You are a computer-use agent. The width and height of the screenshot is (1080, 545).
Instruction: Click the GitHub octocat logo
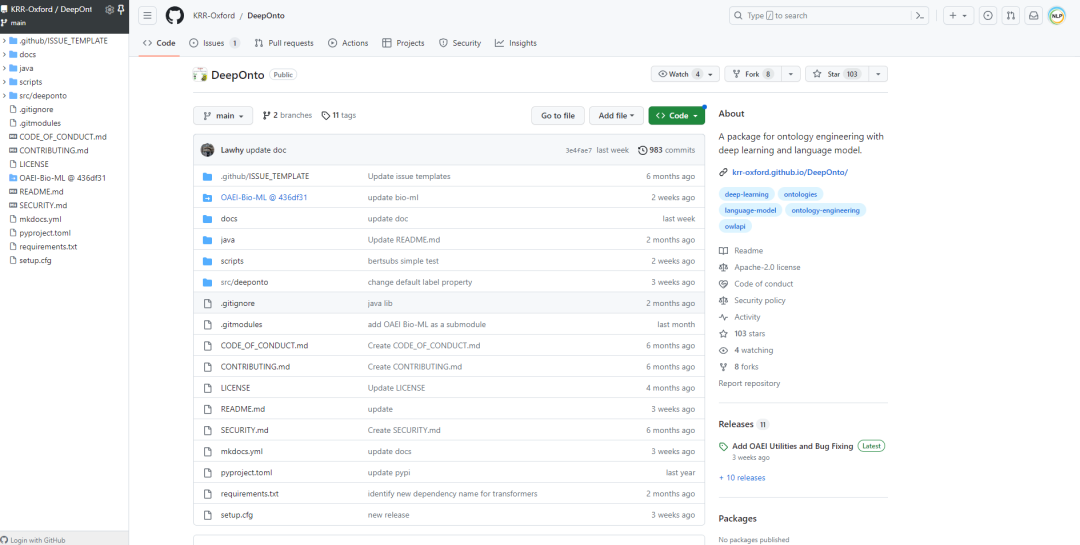pos(175,15)
